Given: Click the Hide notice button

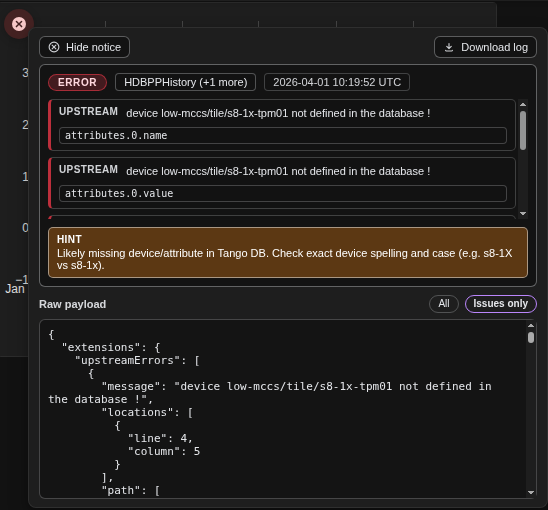Looking at the screenshot, I should click(x=85, y=47).
